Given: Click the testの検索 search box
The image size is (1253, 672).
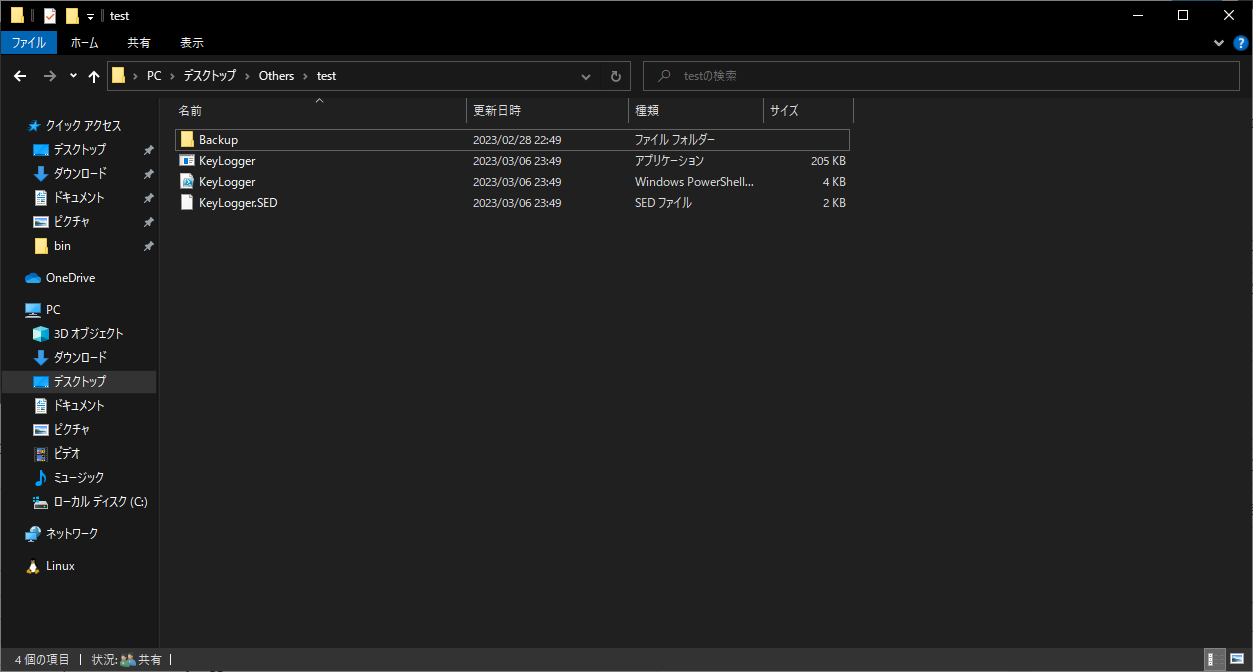Looking at the screenshot, I should pyautogui.click(x=940, y=76).
